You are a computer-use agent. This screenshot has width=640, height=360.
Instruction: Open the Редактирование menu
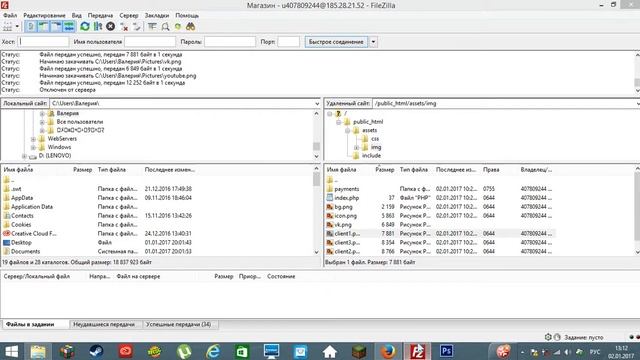pyautogui.click(x=44, y=15)
